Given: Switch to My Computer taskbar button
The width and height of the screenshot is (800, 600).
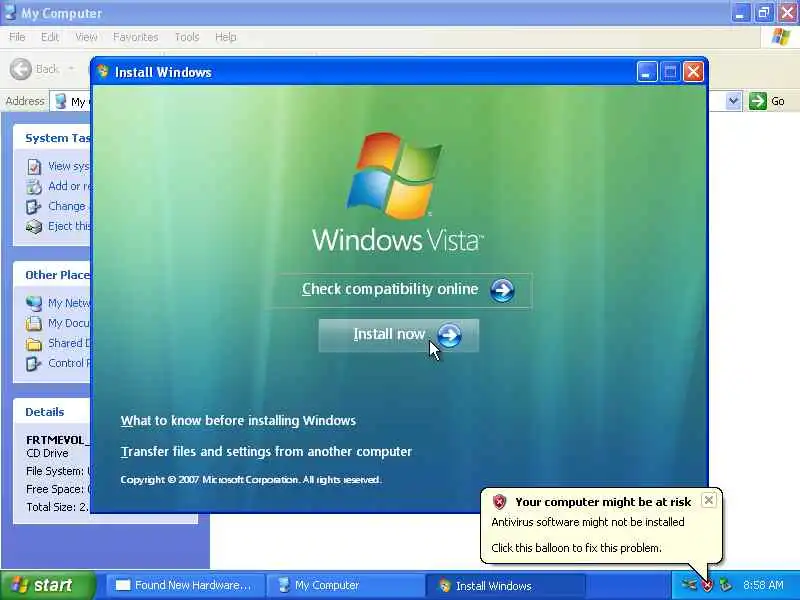Looking at the screenshot, I should click(x=345, y=585).
